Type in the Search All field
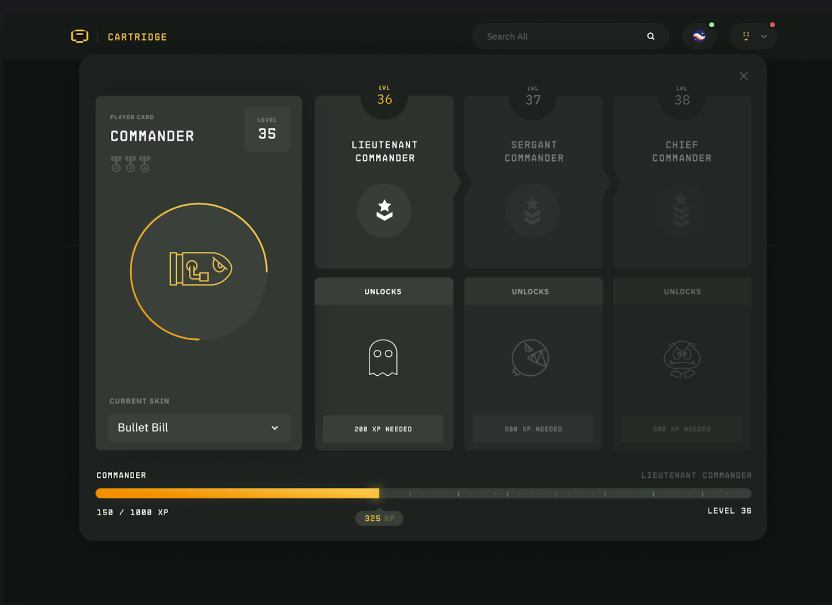Image resolution: width=832 pixels, height=605 pixels. [560, 36]
